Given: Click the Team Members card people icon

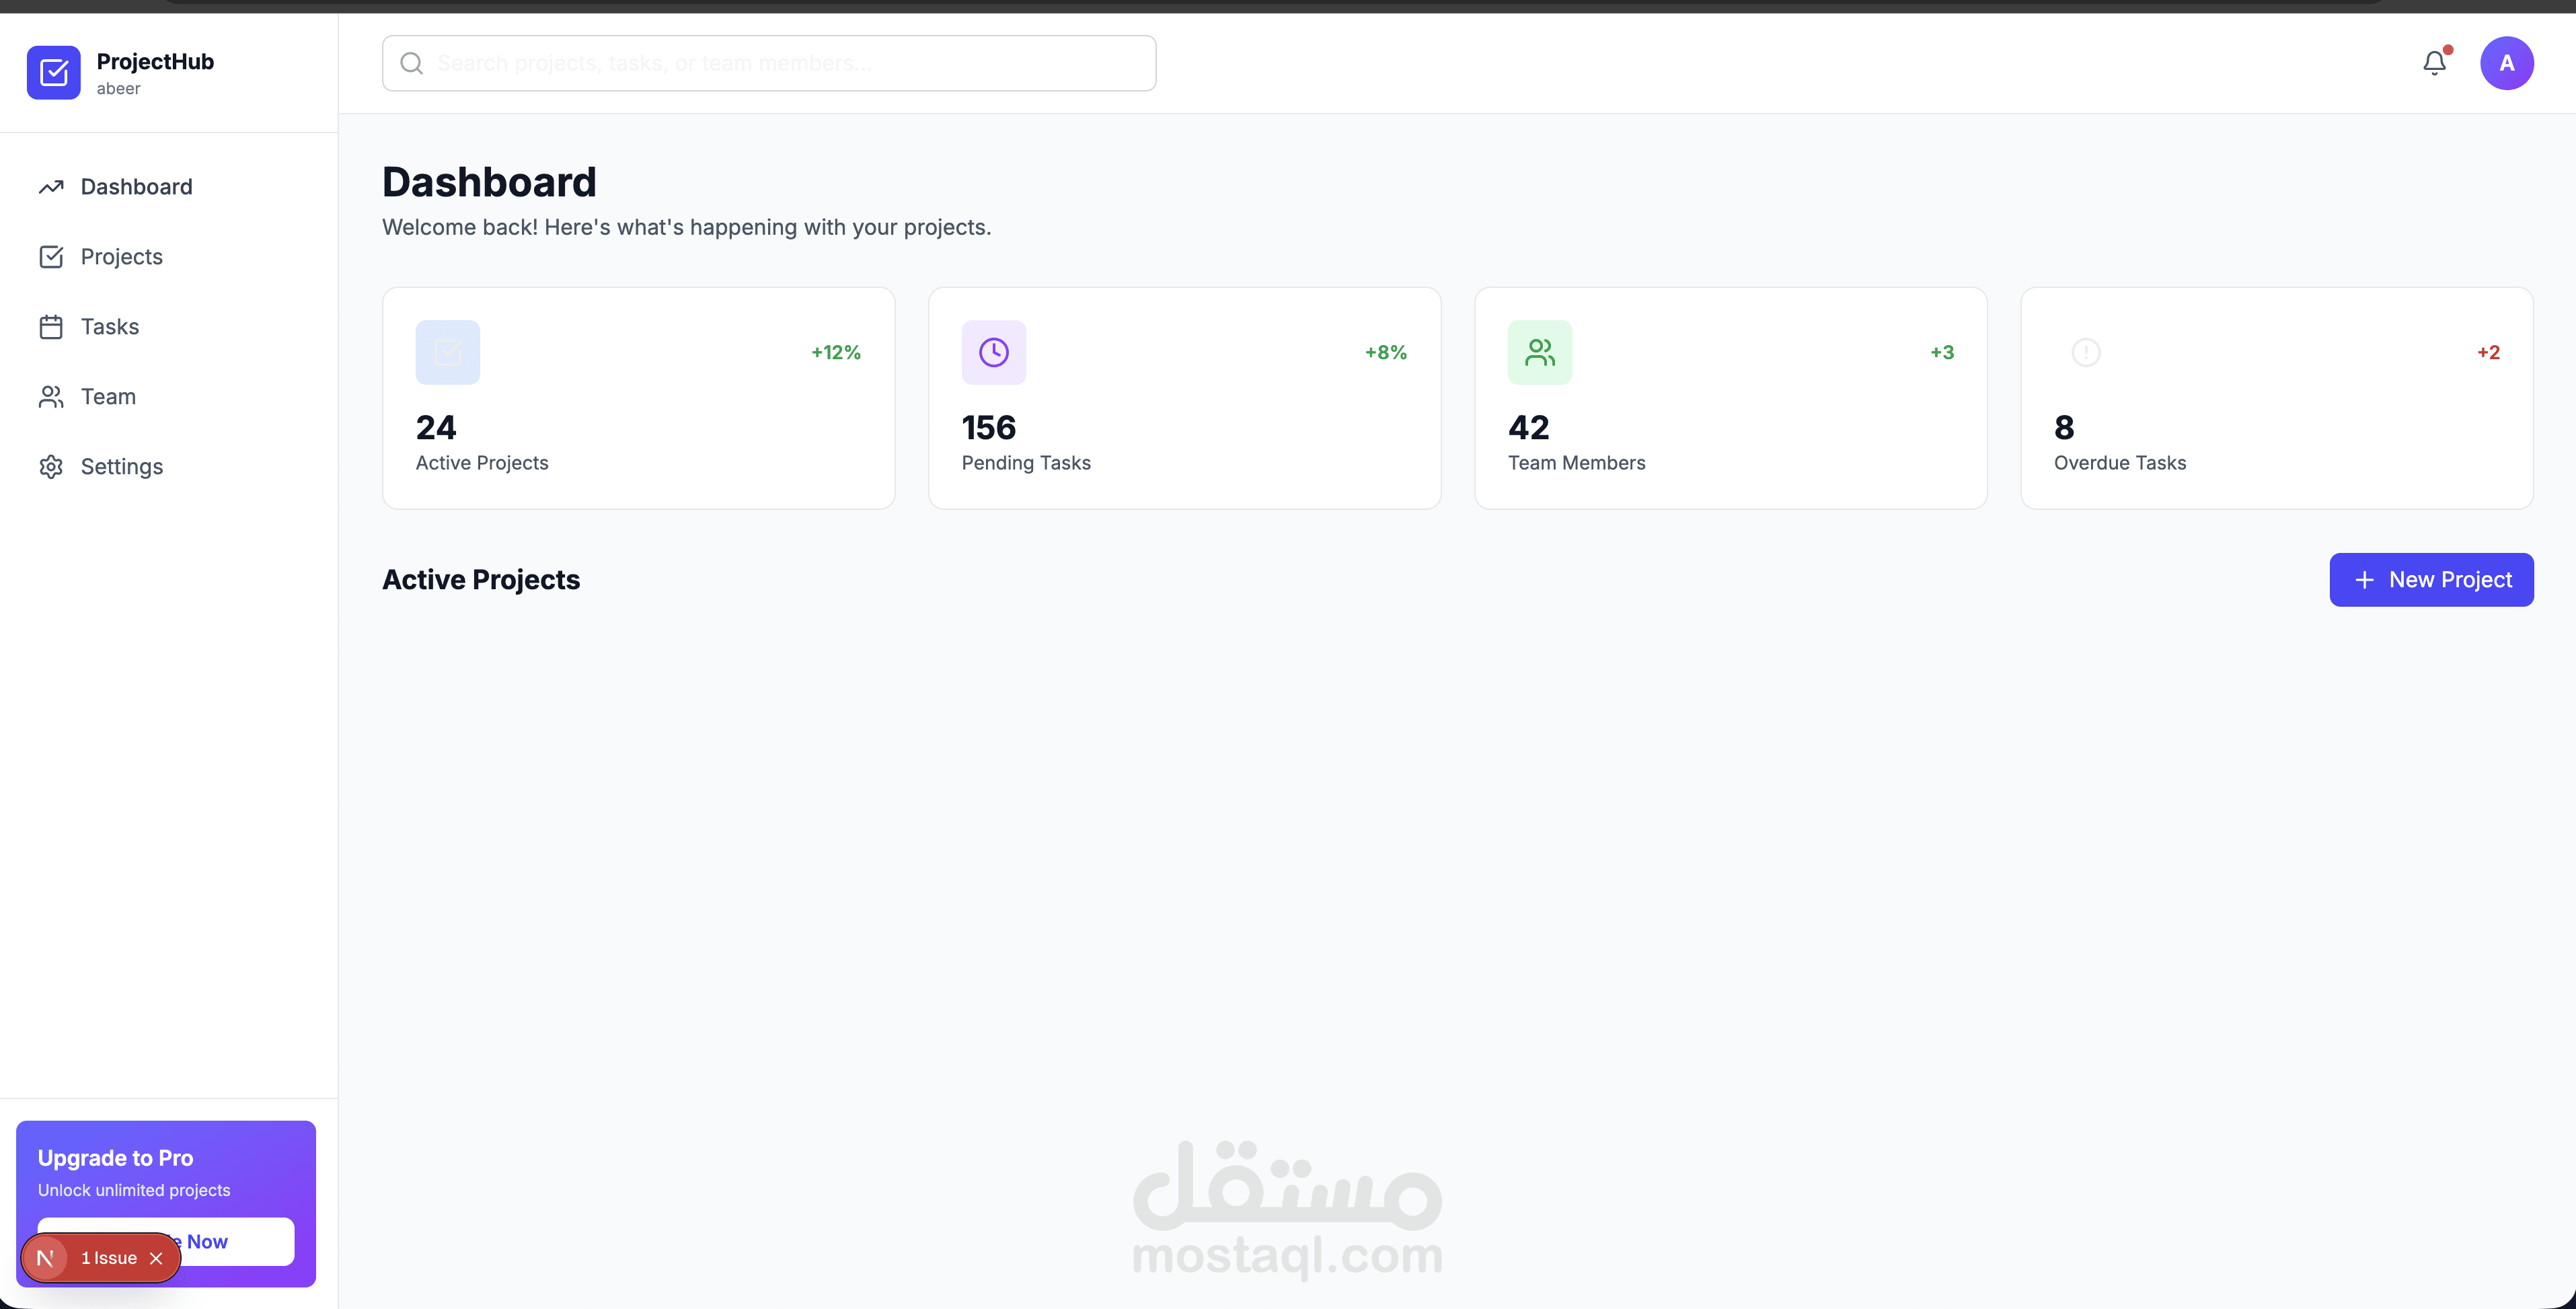Looking at the screenshot, I should pos(1540,352).
